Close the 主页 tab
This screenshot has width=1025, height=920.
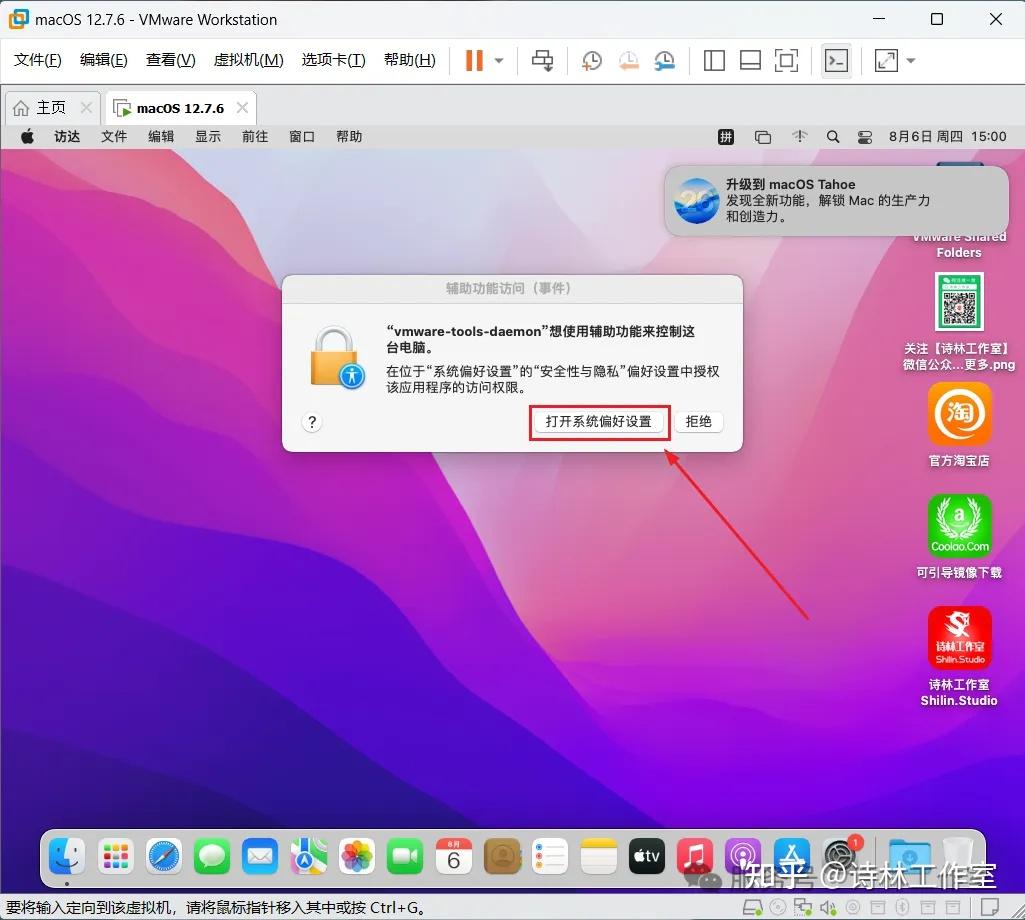point(86,107)
